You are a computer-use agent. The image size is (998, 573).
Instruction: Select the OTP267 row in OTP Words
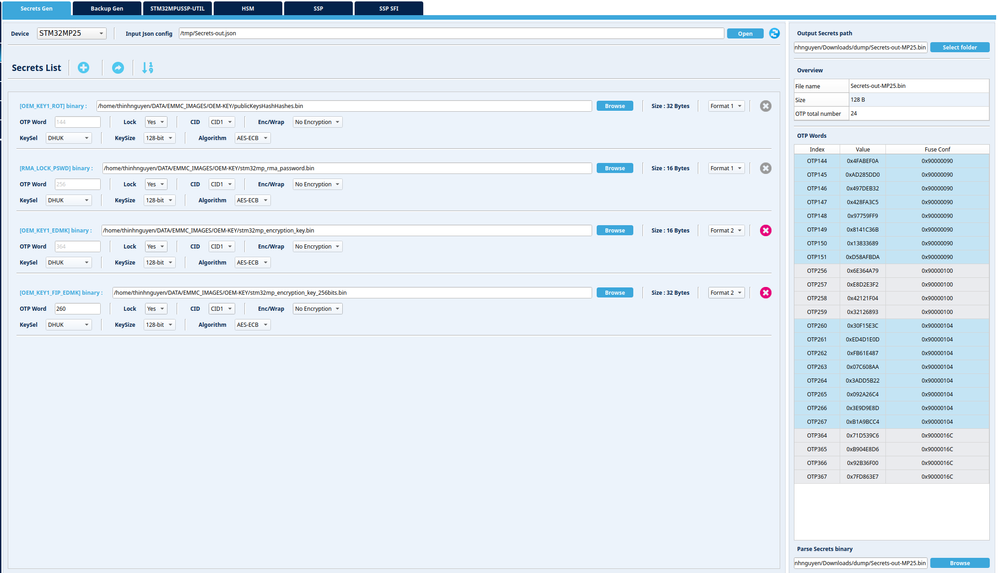[x=892, y=421]
